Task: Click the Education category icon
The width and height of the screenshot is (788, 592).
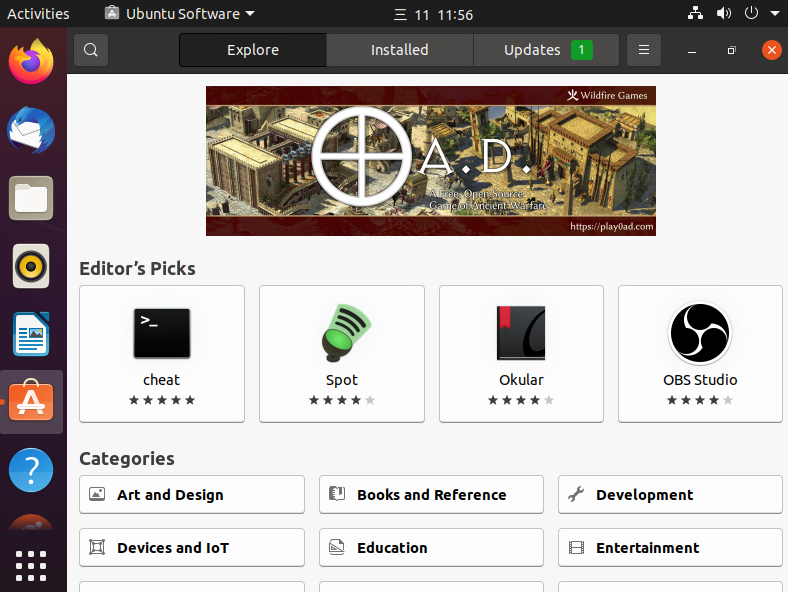Action: coord(337,547)
